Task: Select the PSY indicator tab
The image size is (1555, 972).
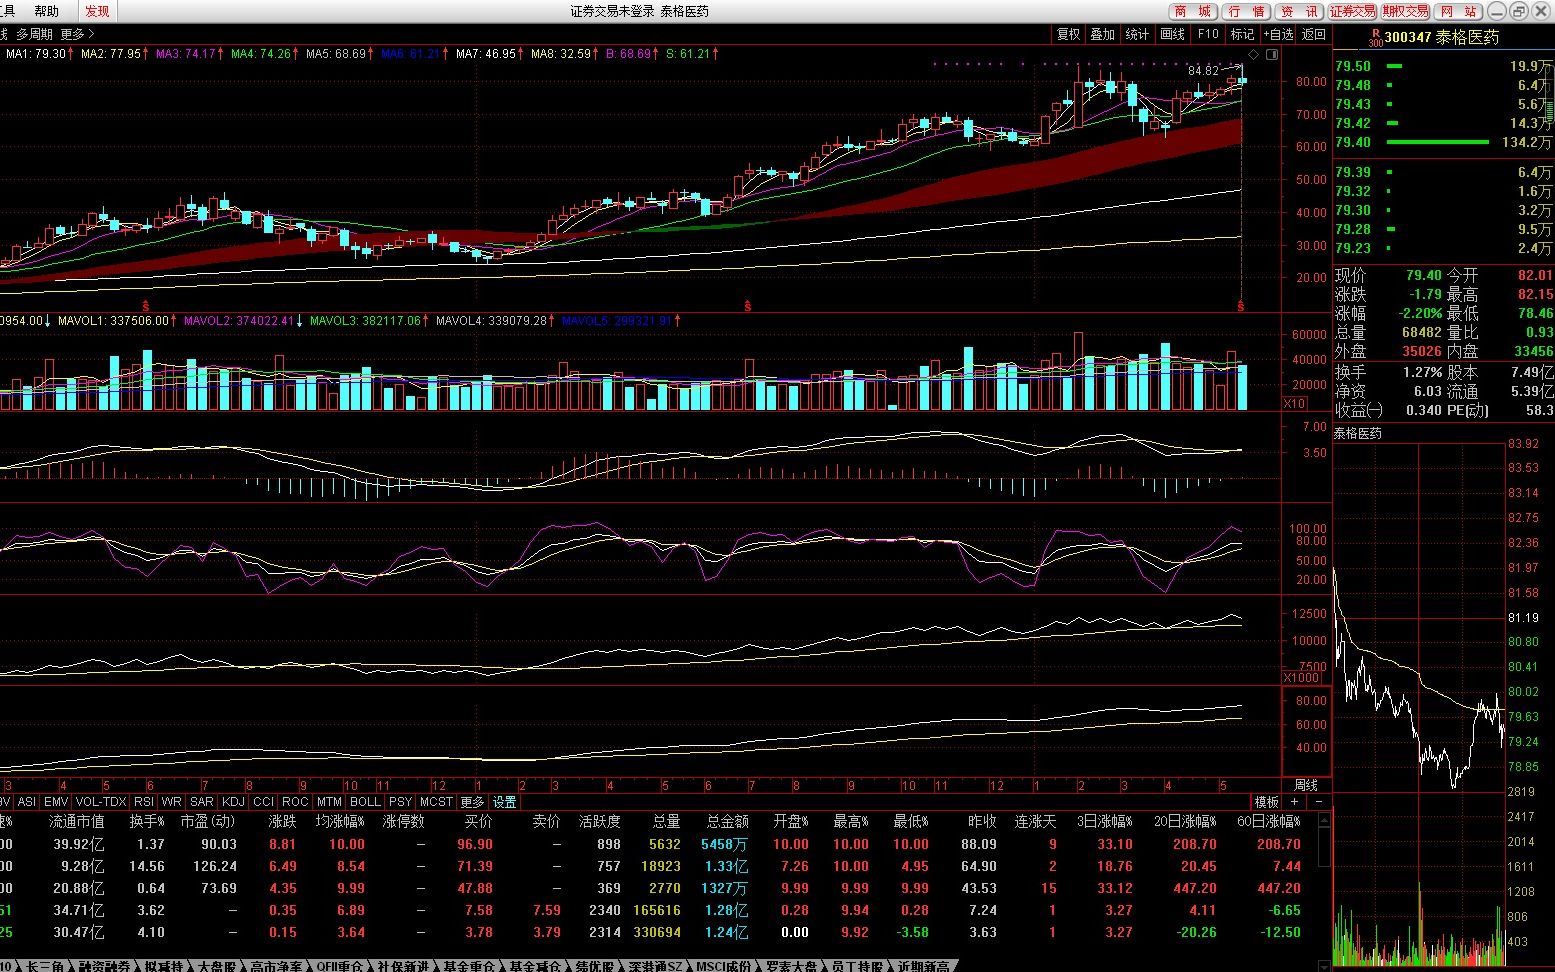Action: 401,802
